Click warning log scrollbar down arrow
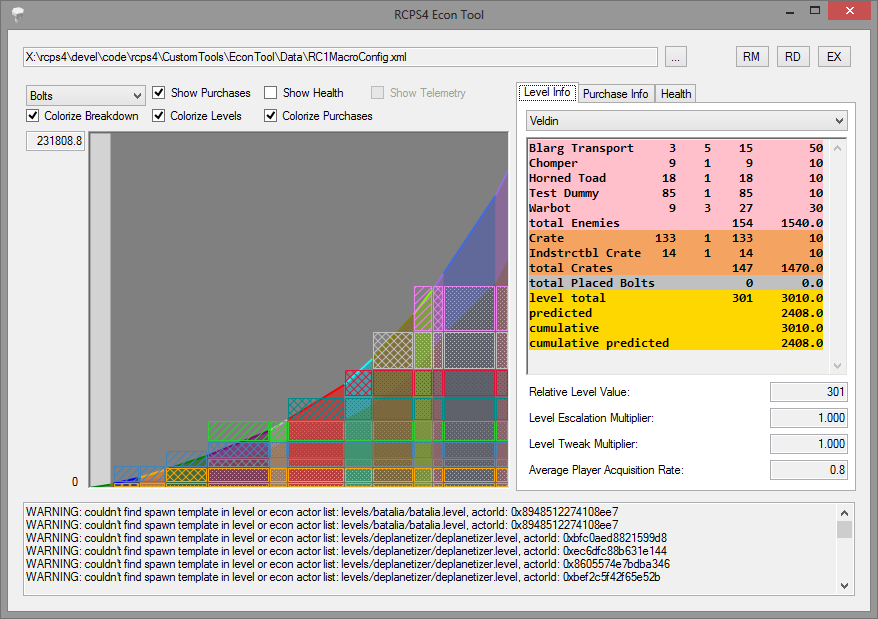Image resolution: width=878 pixels, height=619 pixels. (845, 586)
